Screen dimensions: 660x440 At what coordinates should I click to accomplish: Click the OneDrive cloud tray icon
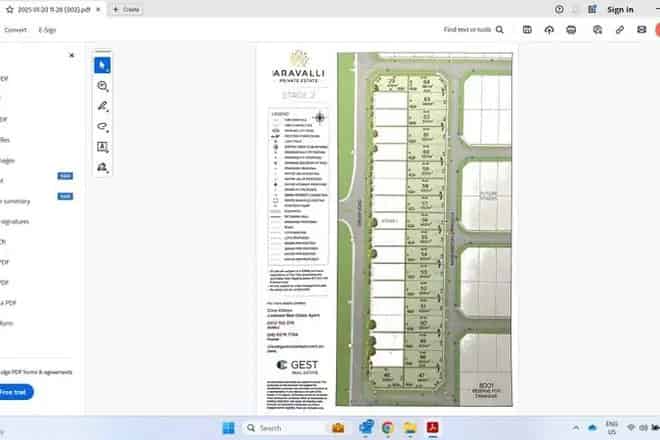click(592, 428)
